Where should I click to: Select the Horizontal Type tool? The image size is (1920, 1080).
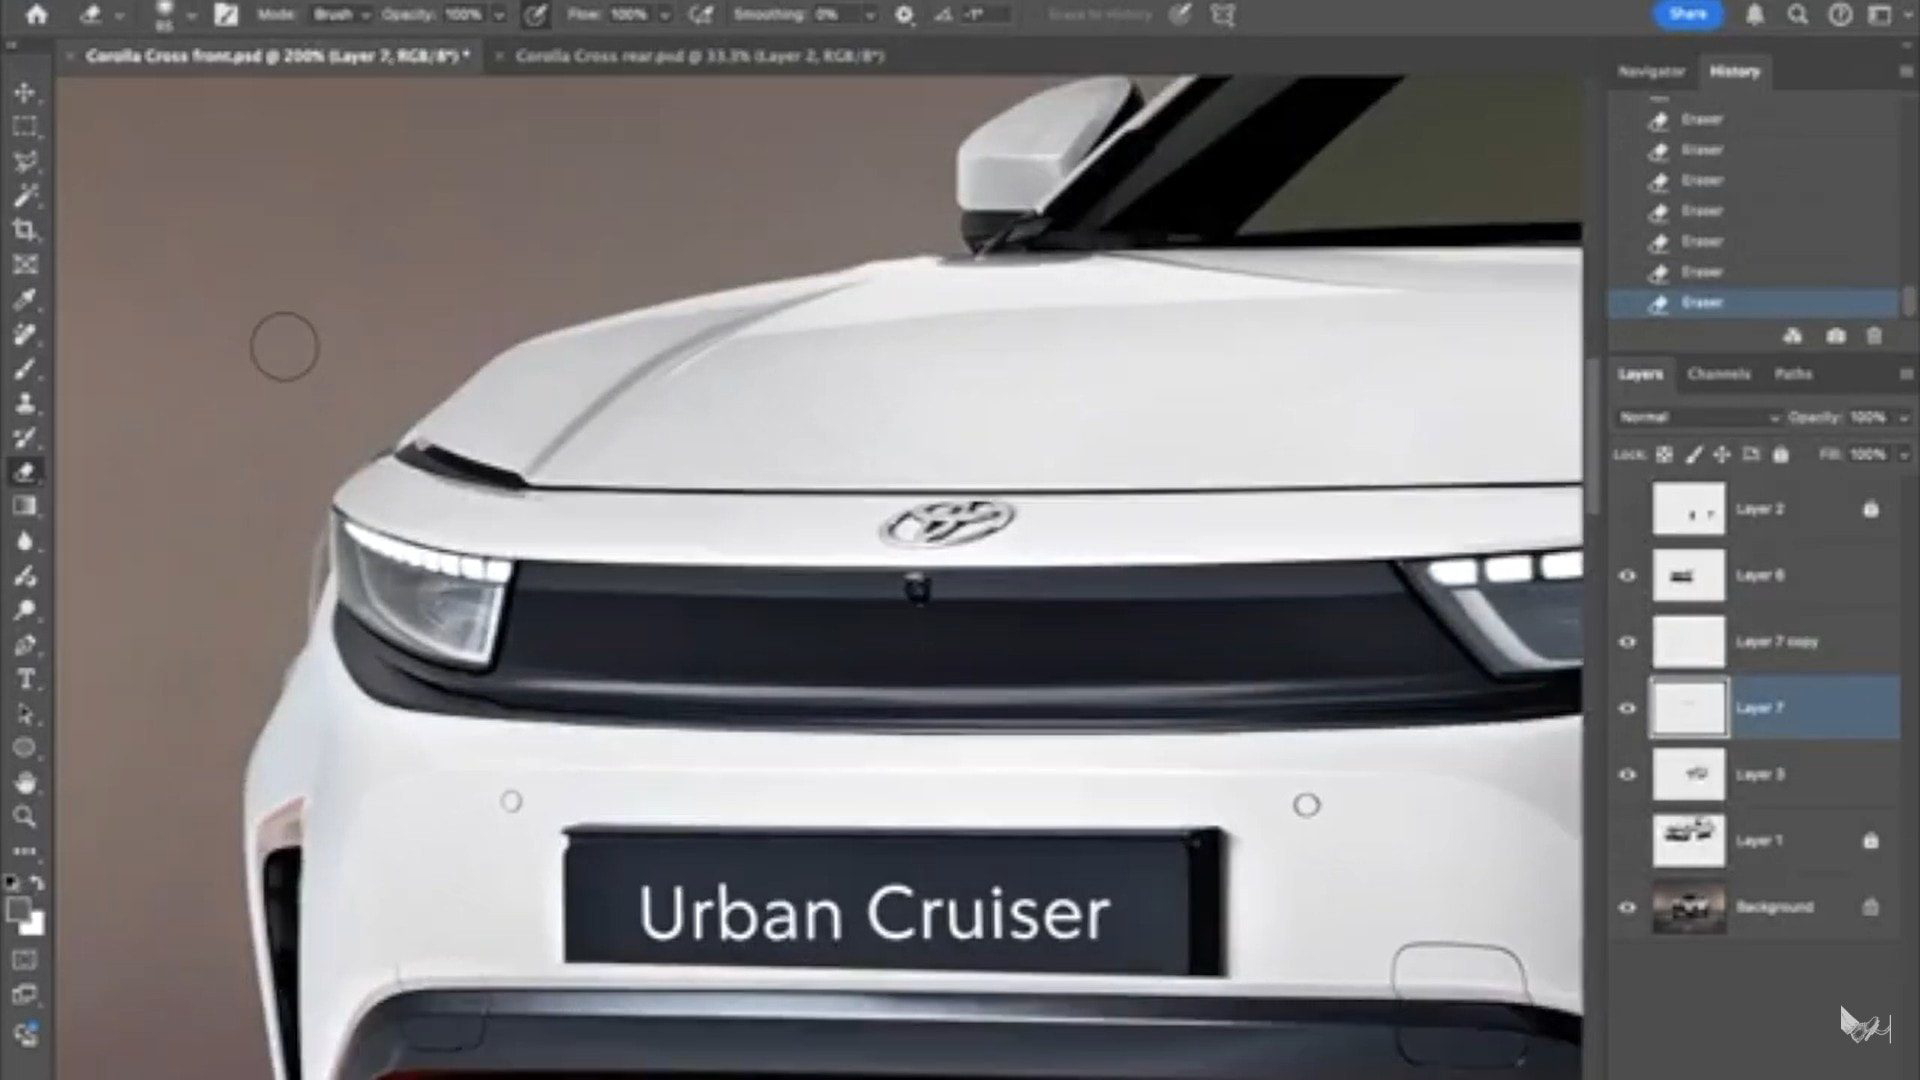25,680
